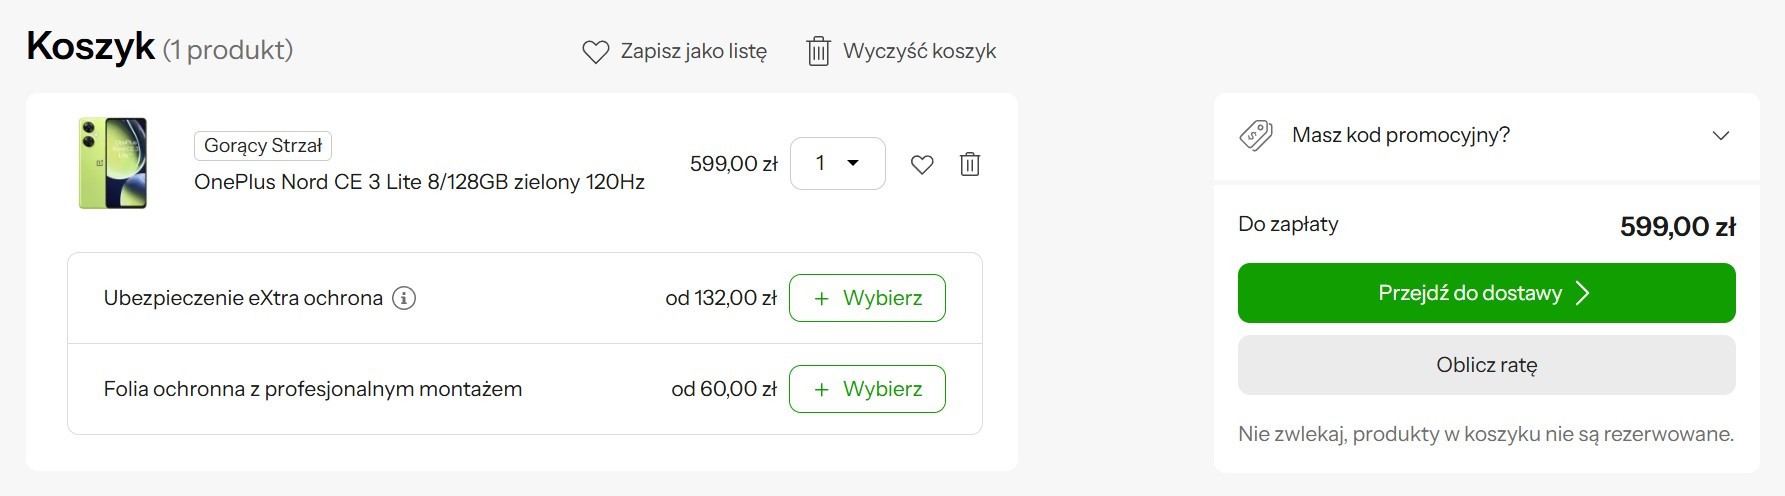Click the trash bin icon beside Wyczyść koszyk
This screenshot has height=496, width=1785.
pos(818,51)
